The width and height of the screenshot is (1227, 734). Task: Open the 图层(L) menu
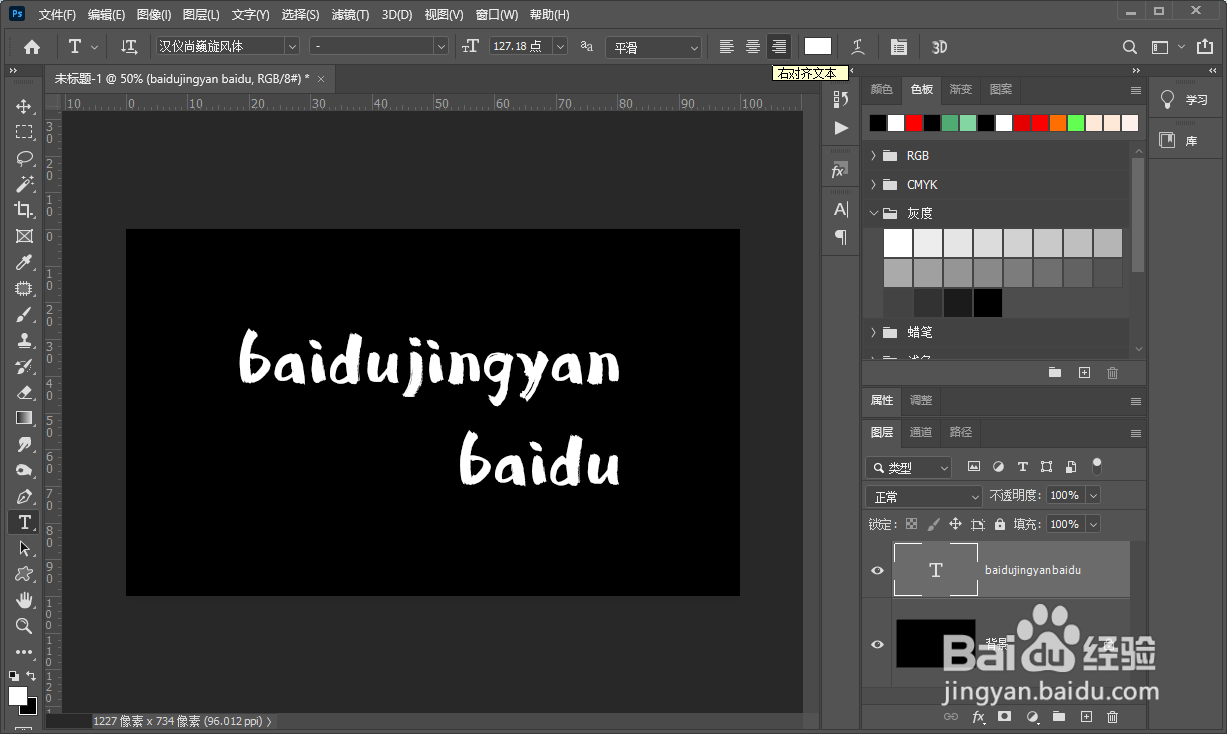201,15
